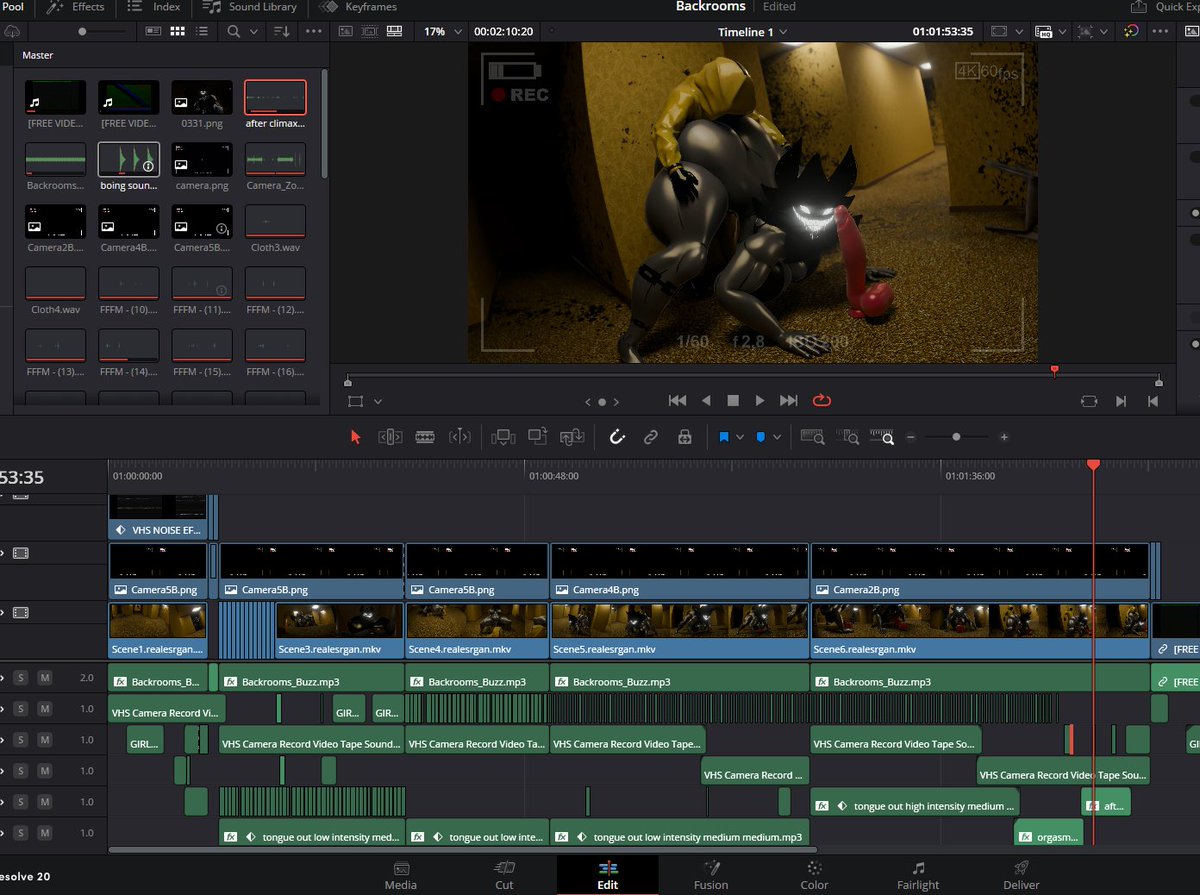
Task: Play the timeline forward
Action: 760,400
